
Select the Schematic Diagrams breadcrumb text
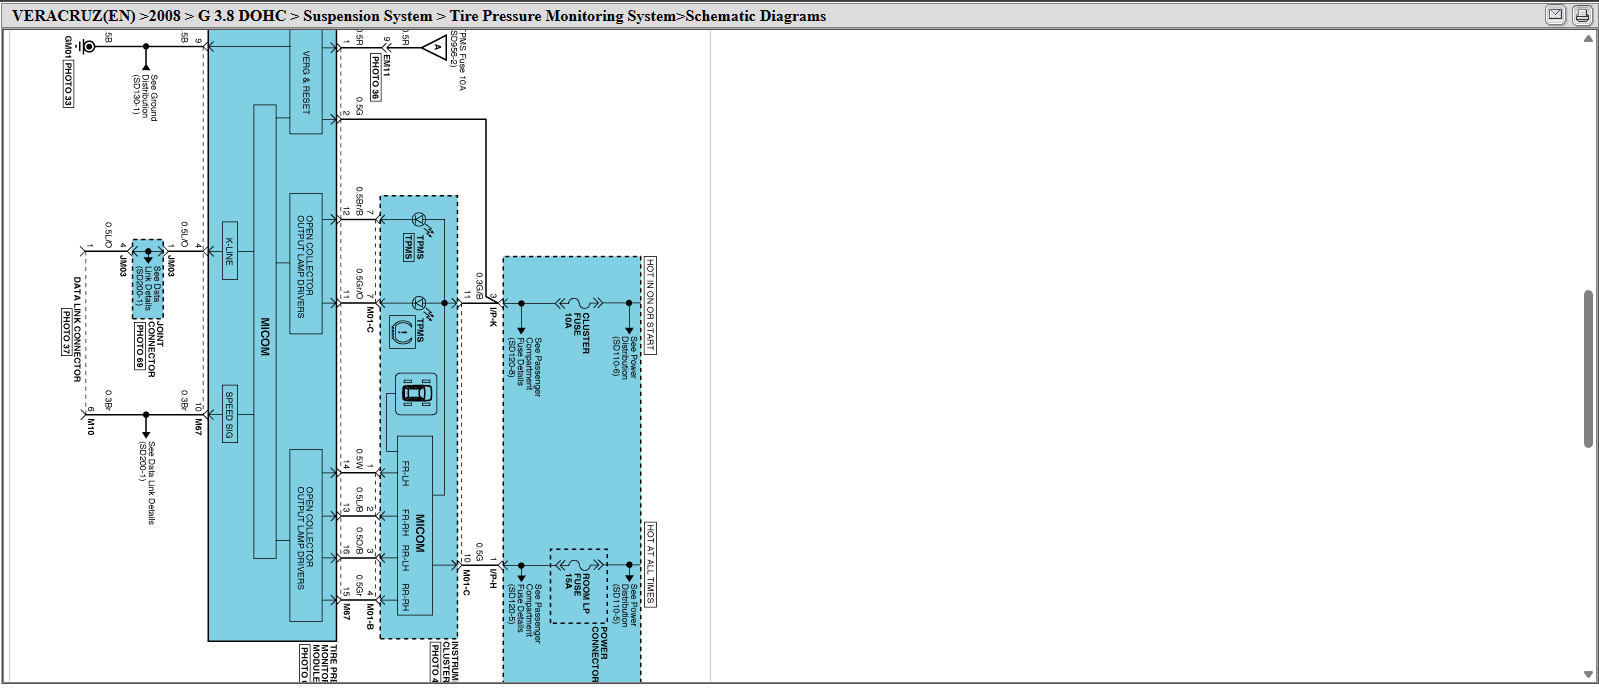point(756,16)
